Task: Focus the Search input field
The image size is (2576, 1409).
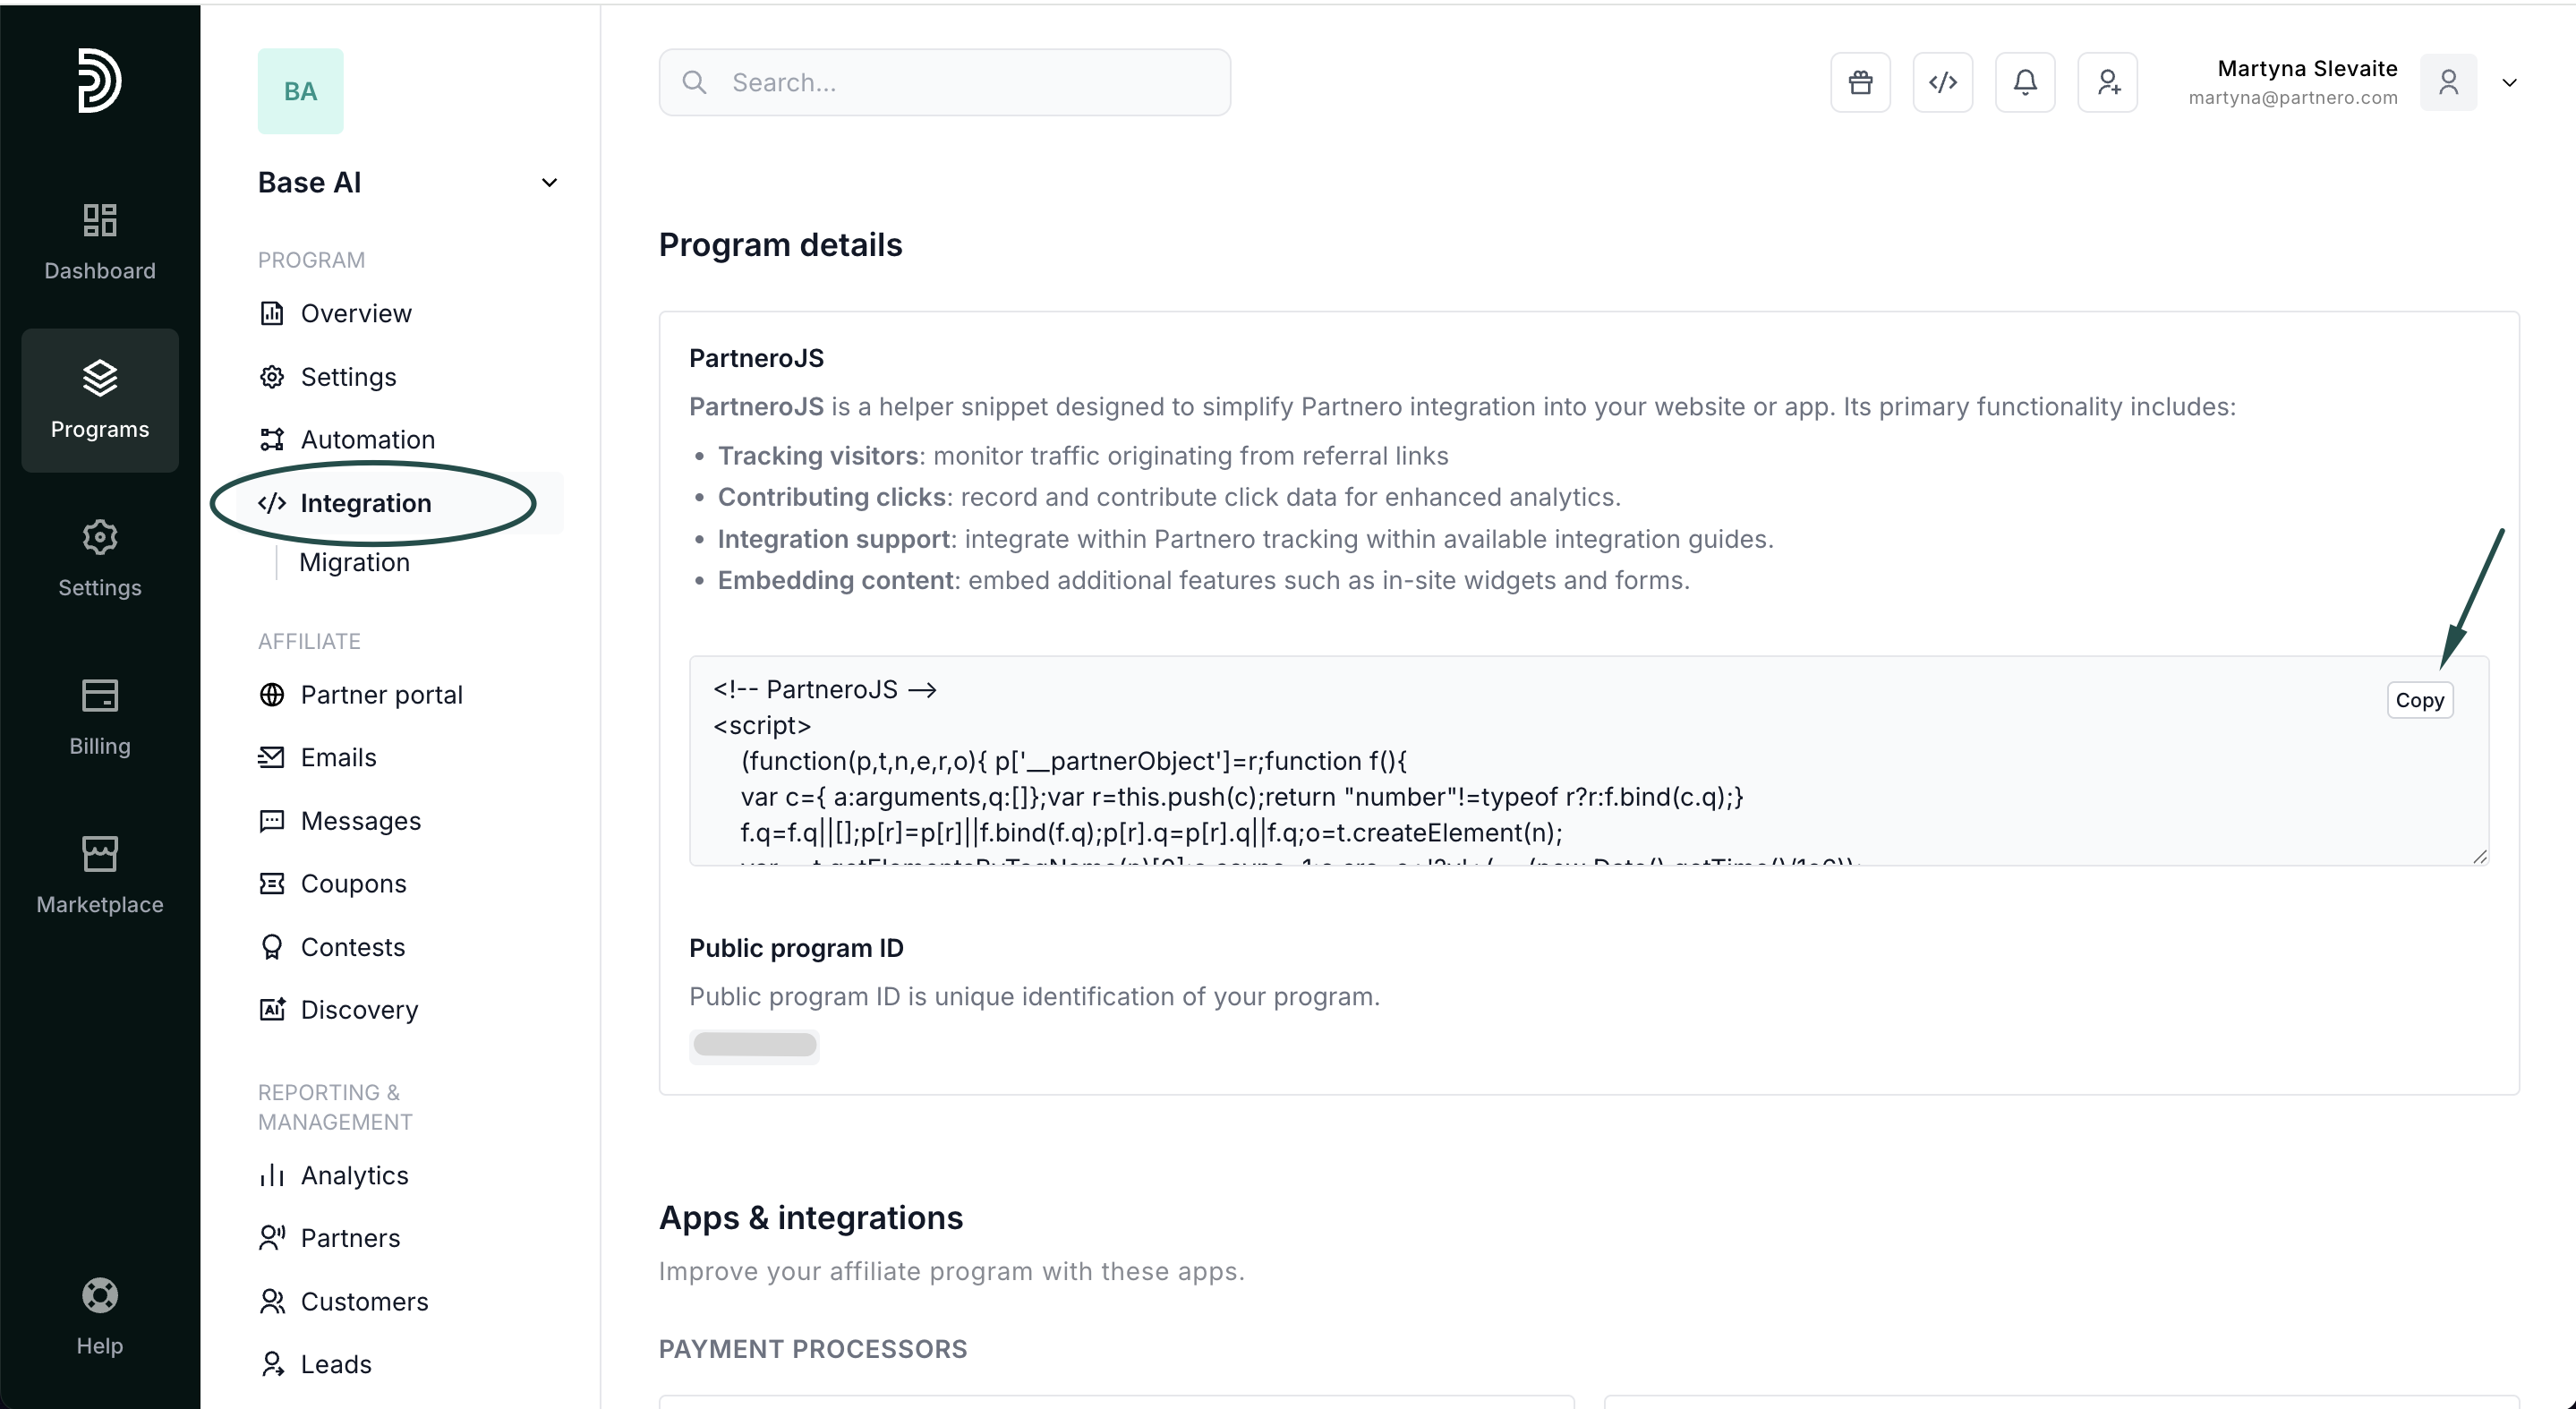Action: pyautogui.click(x=944, y=82)
